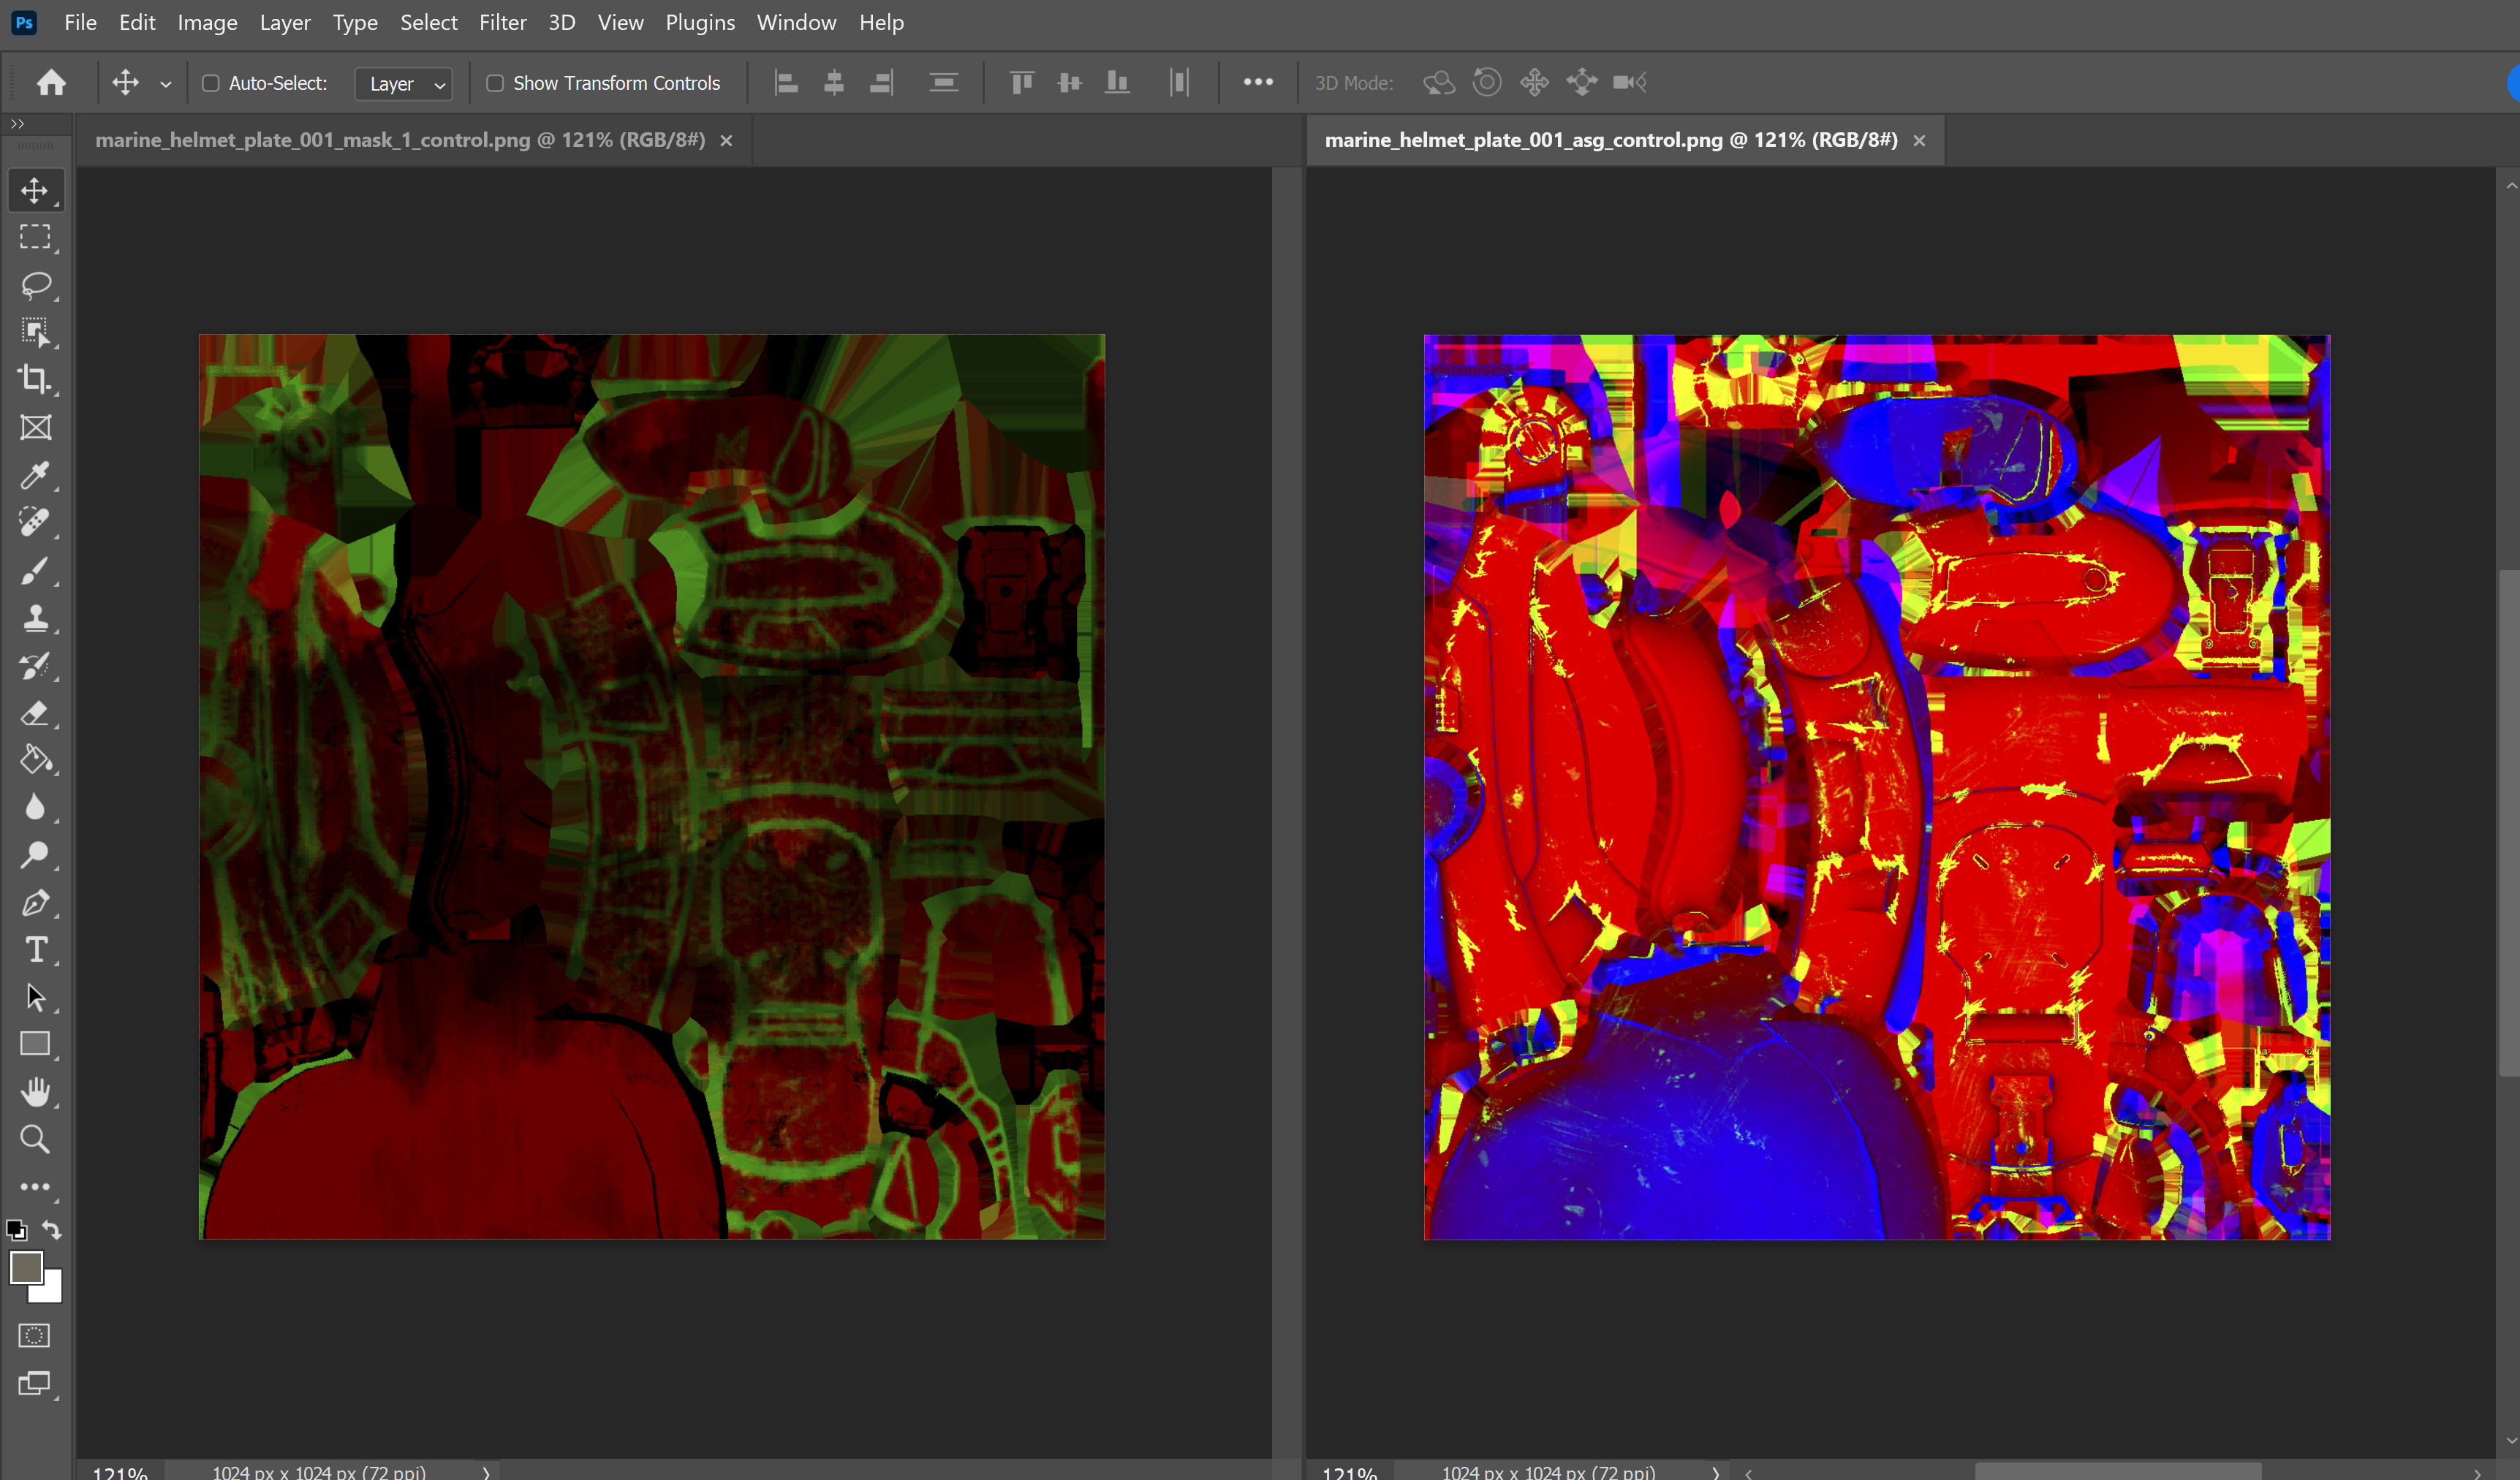Viewport: 2520px width, 1480px height.
Task: Select the Crop tool
Action: [x=35, y=379]
